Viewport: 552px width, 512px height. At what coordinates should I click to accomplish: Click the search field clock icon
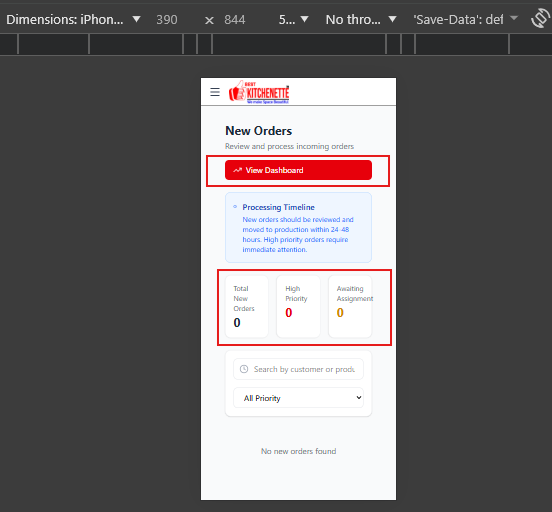[244, 369]
